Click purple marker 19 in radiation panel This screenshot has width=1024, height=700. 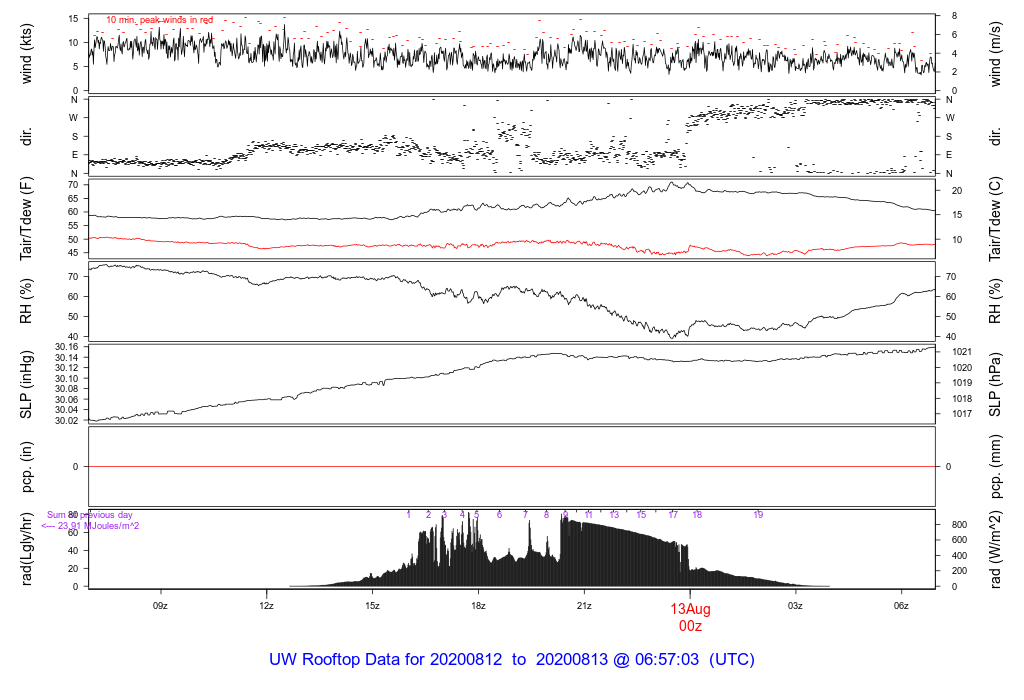(758, 515)
